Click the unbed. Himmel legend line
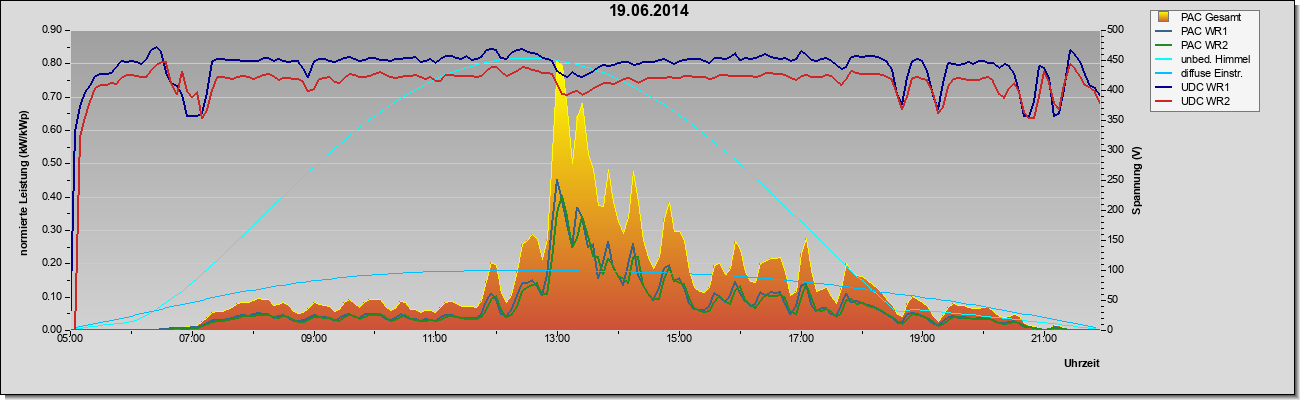 click(x=1165, y=59)
